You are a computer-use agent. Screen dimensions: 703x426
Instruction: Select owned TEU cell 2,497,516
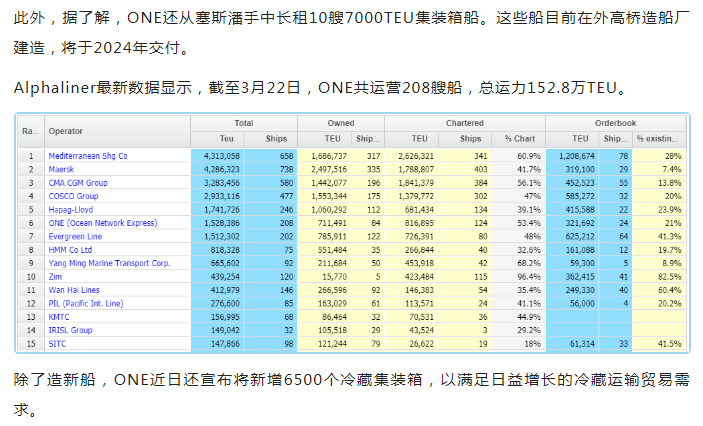point(325,170)
